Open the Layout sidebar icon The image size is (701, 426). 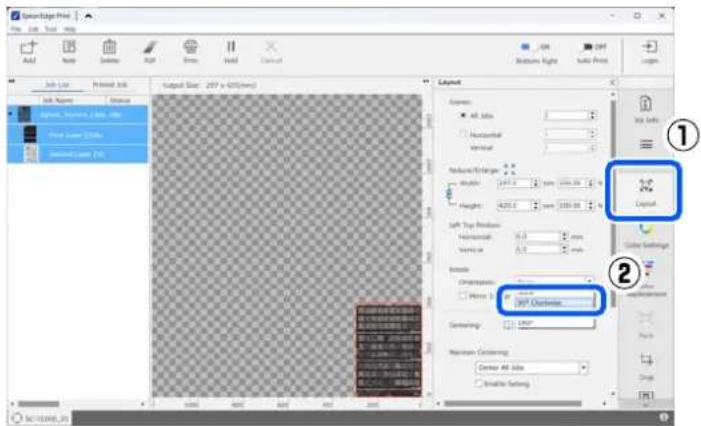[646, 185]
